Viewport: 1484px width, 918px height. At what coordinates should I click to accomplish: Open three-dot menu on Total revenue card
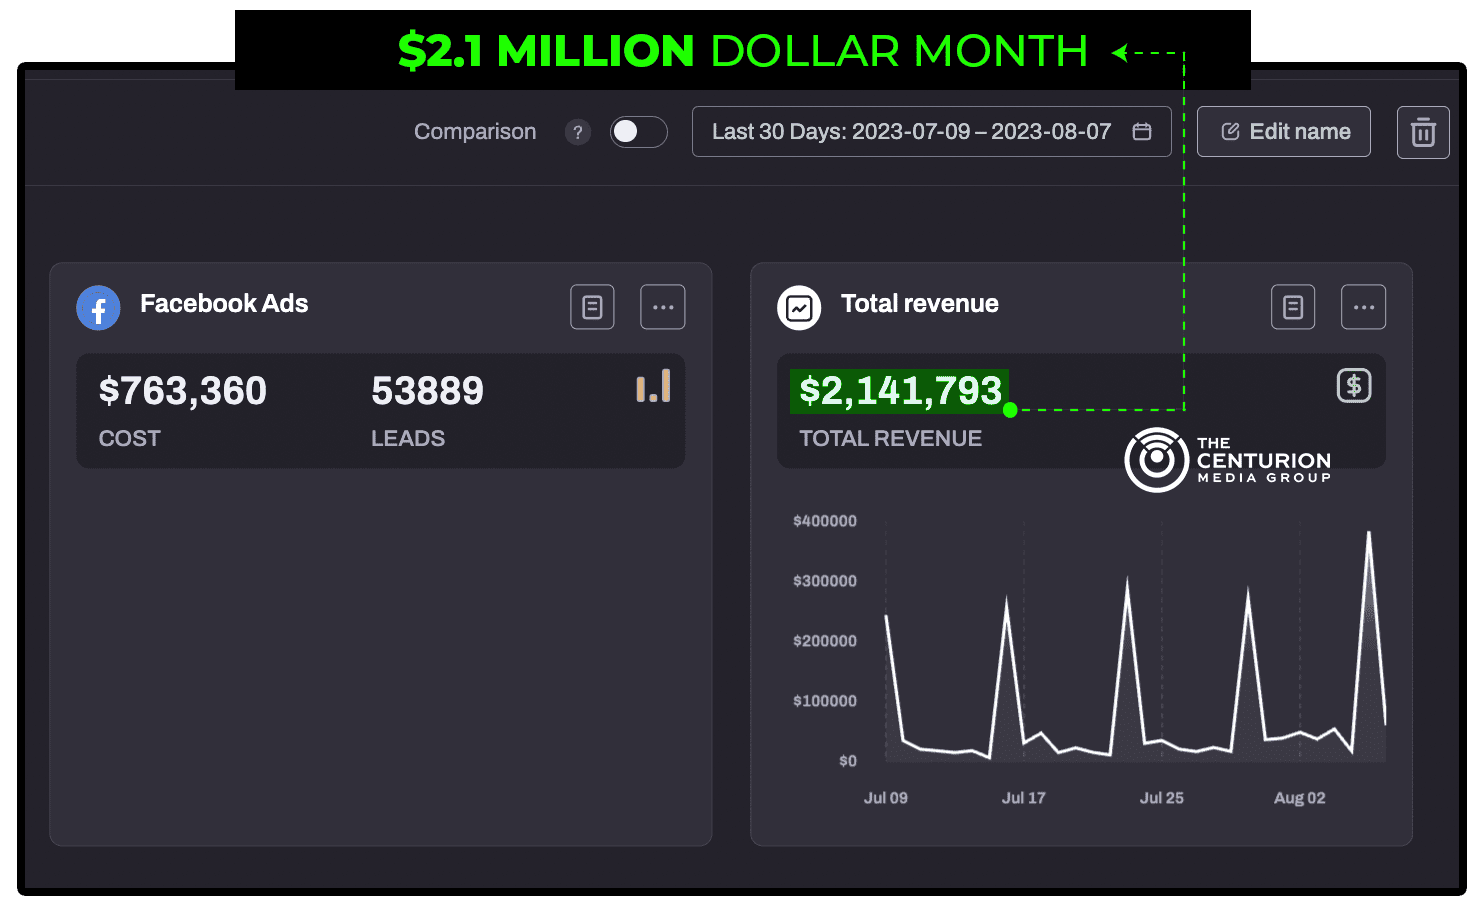(x=1364, y=307)
